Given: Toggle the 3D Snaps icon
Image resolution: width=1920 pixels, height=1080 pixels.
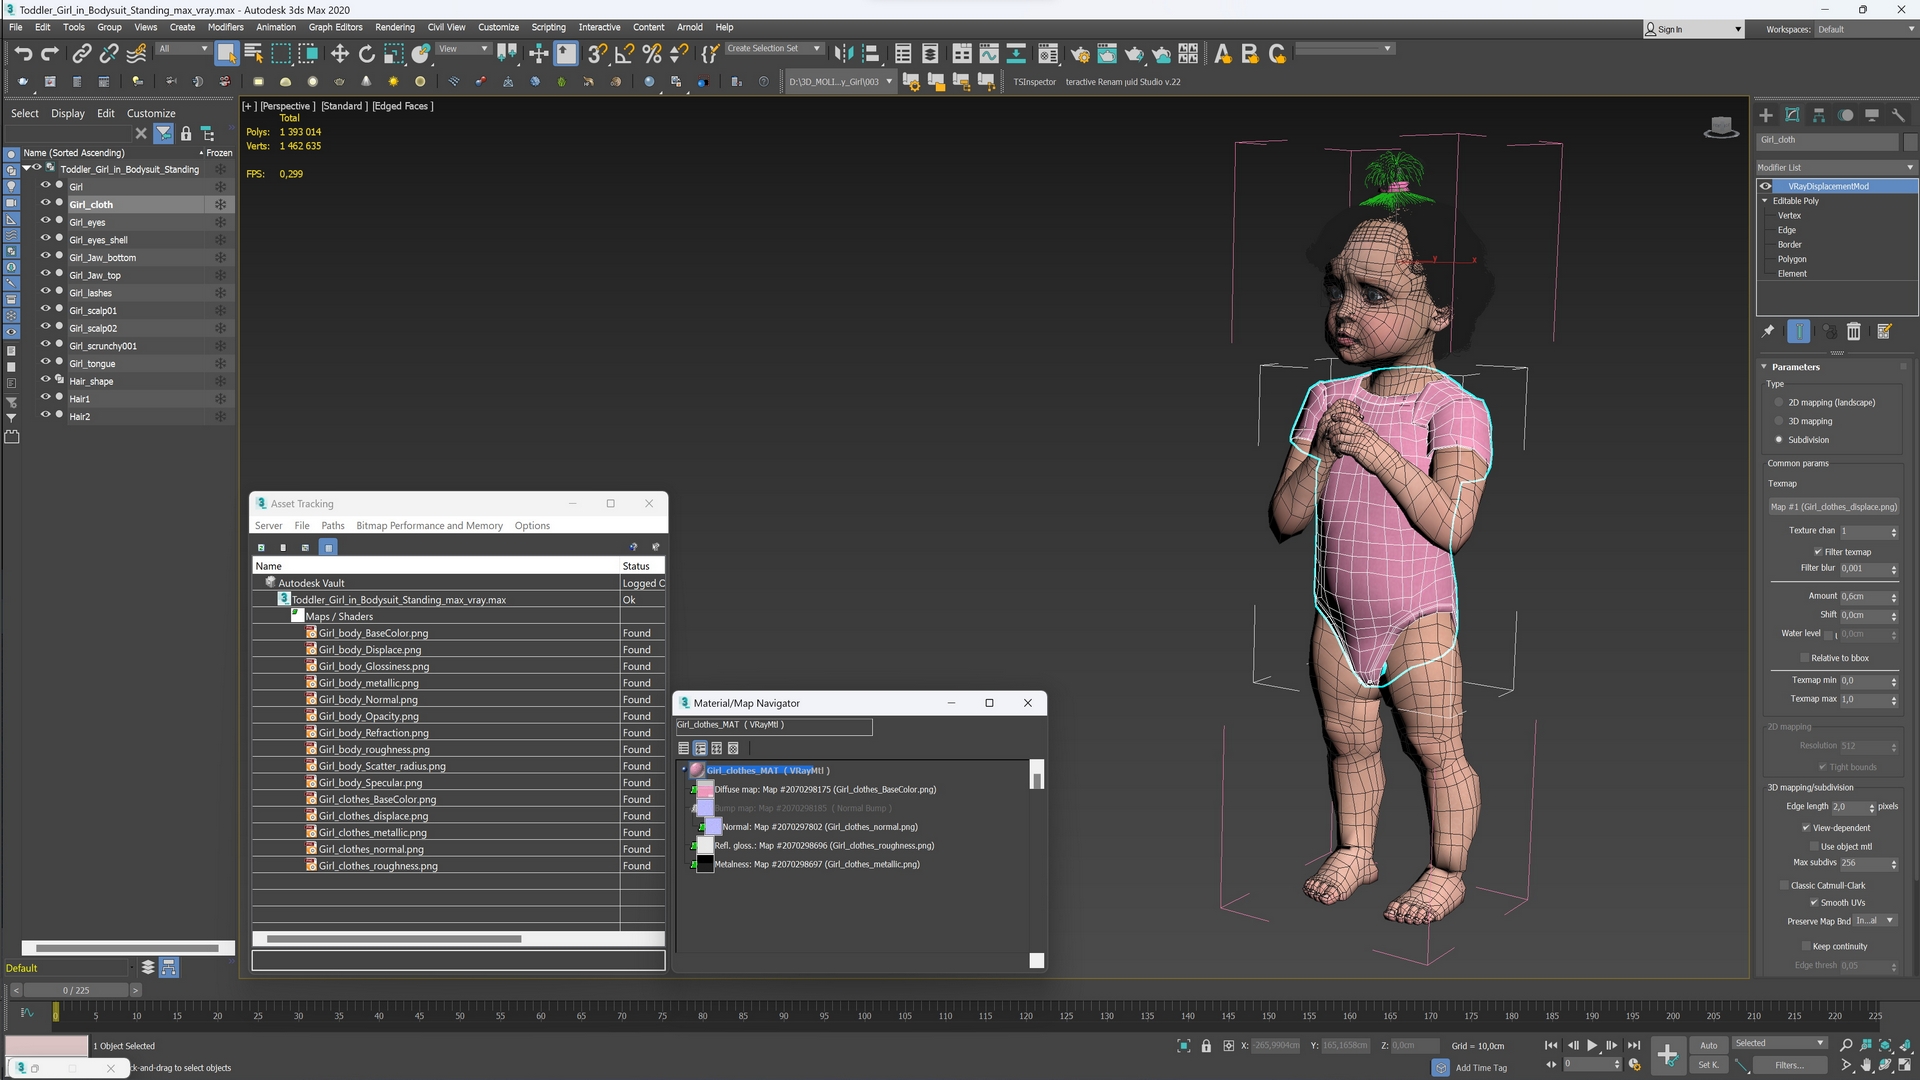Looking at the screenshot, I should point(597,53).
